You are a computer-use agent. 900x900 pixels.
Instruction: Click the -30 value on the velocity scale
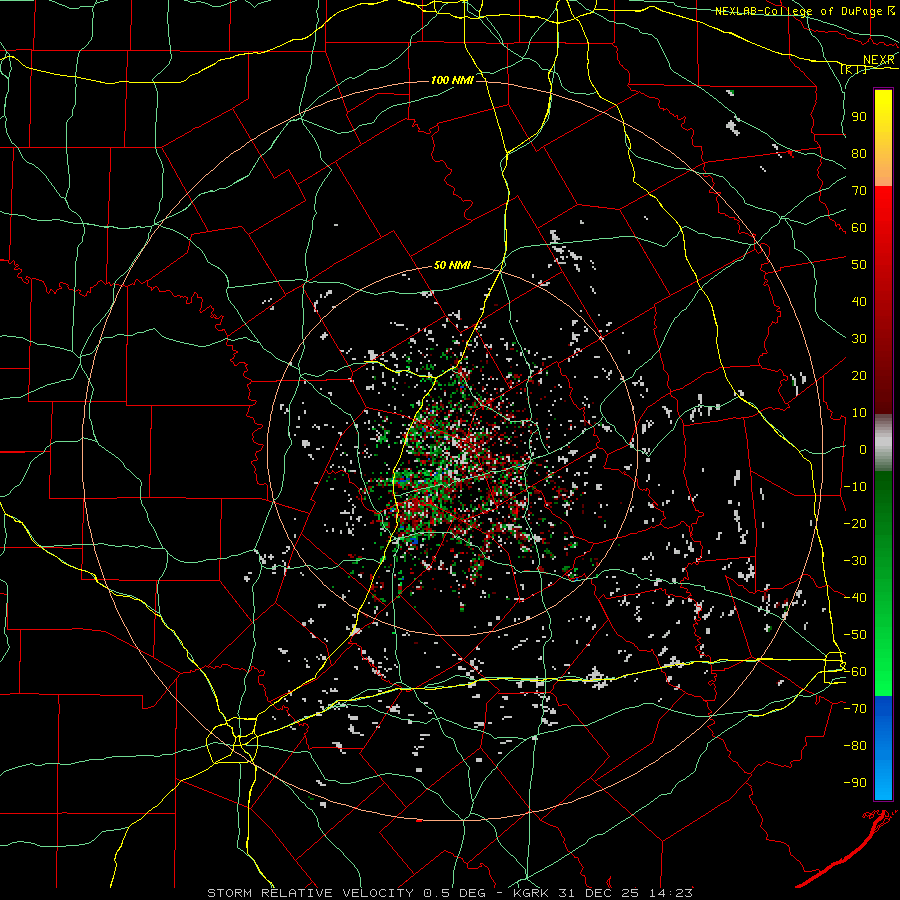click(x=855, y=561)
